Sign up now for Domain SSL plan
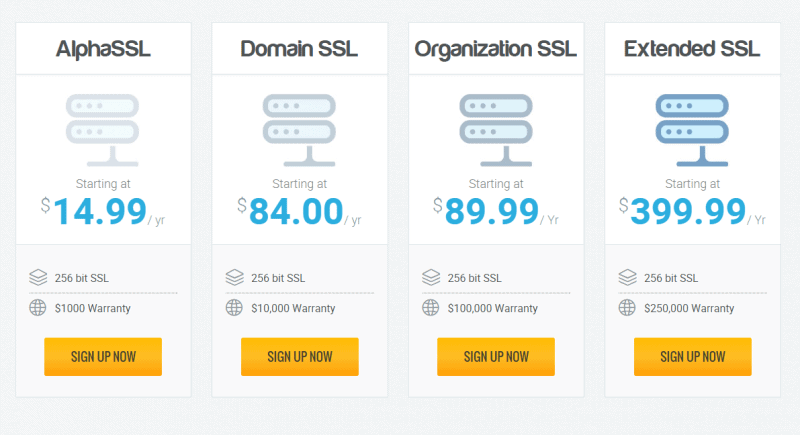Screen dimensions: 800x435 point(299,356)
